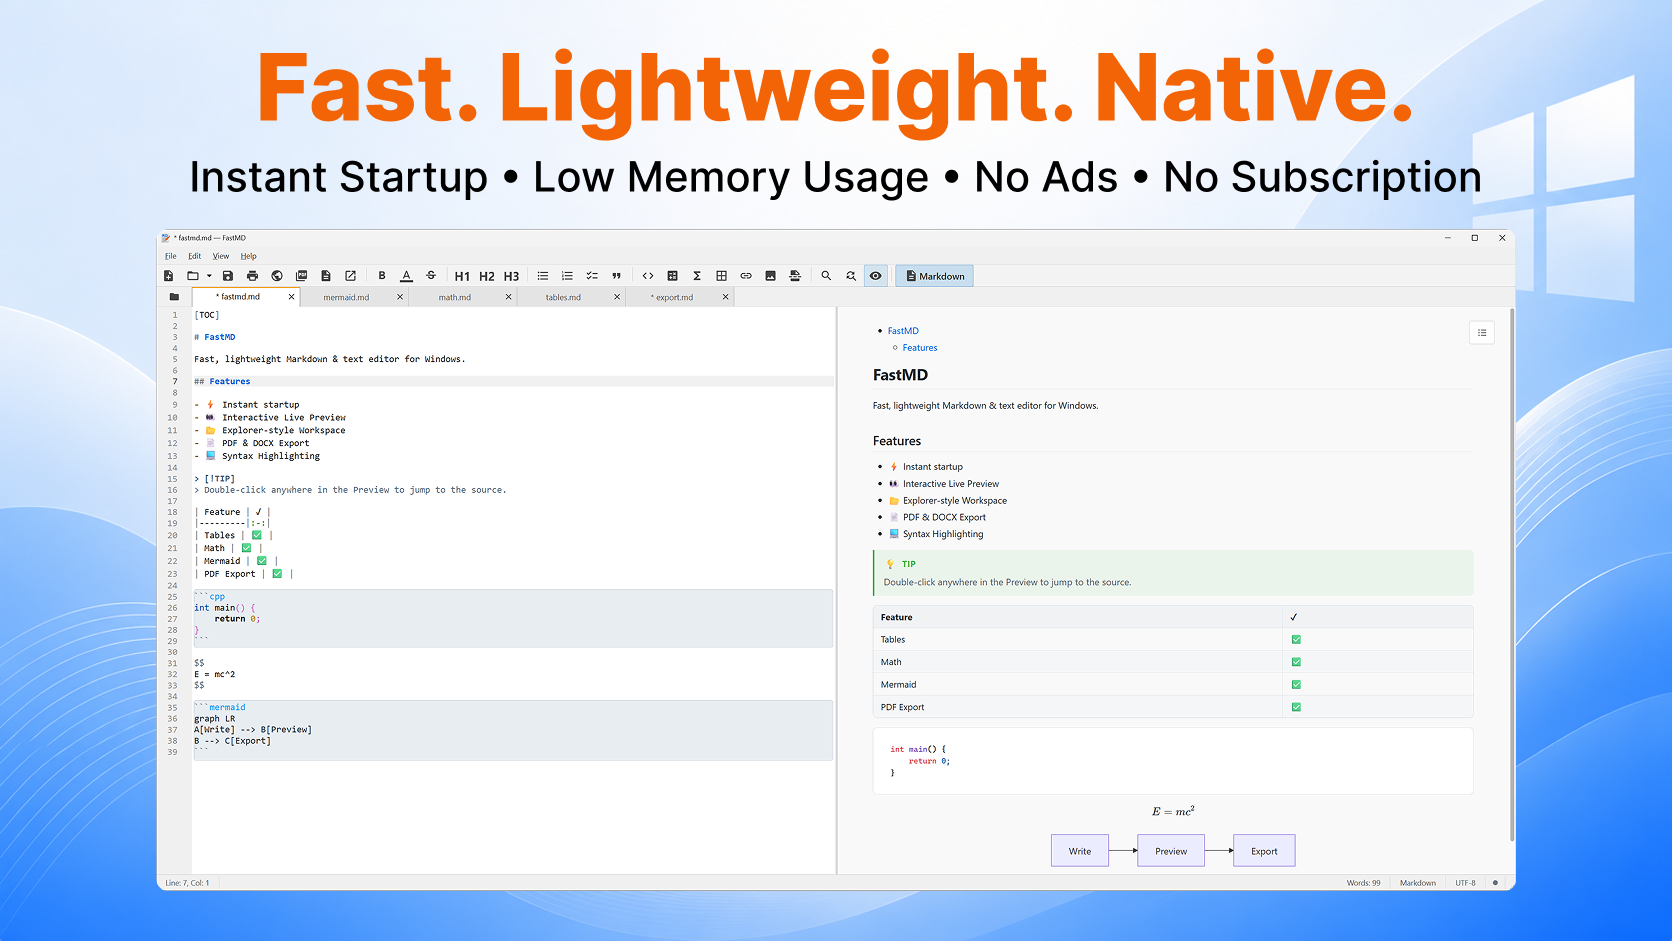Click the Markdown language status bar entry
This screenshot has width=1672, height=941.
tap(1417, 883)
